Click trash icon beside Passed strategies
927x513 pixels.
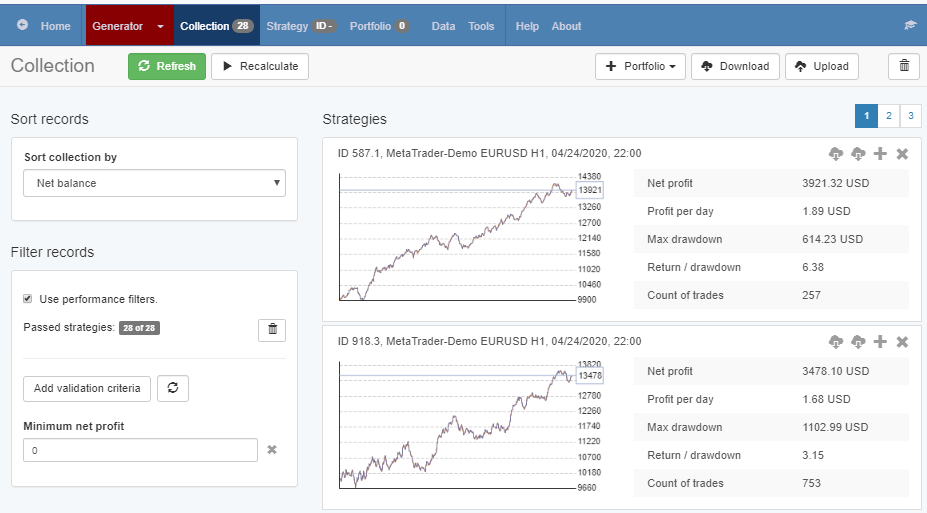coord(271,329)
